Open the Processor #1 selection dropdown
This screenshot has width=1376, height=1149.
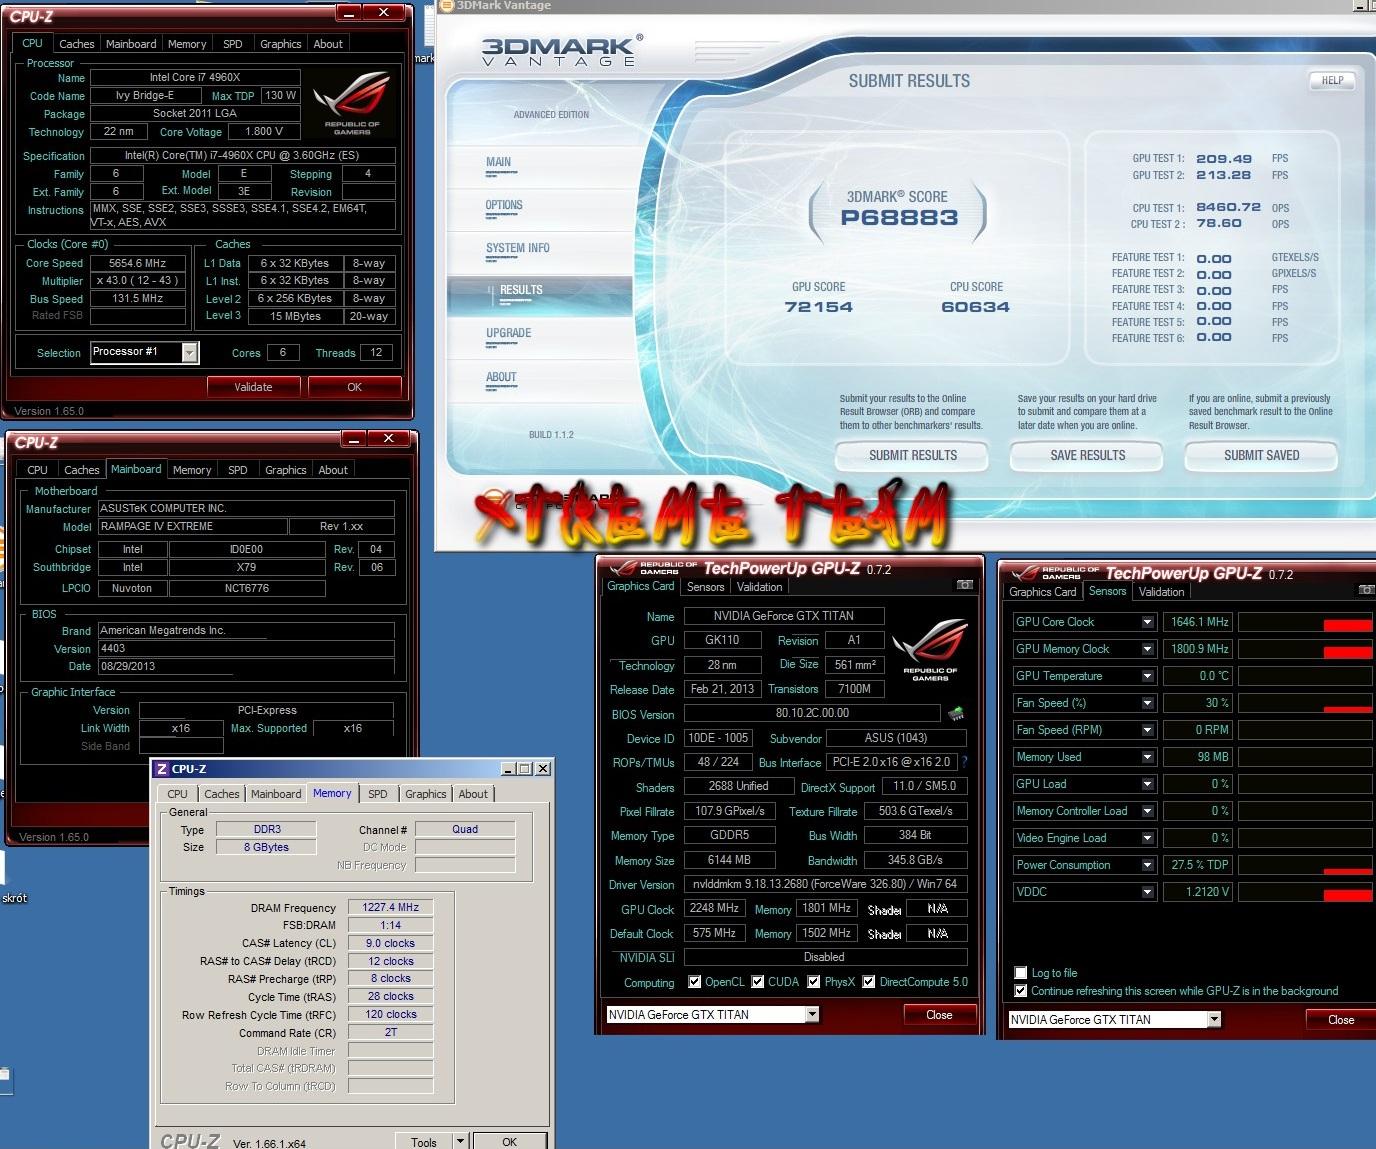pos(190,352)
